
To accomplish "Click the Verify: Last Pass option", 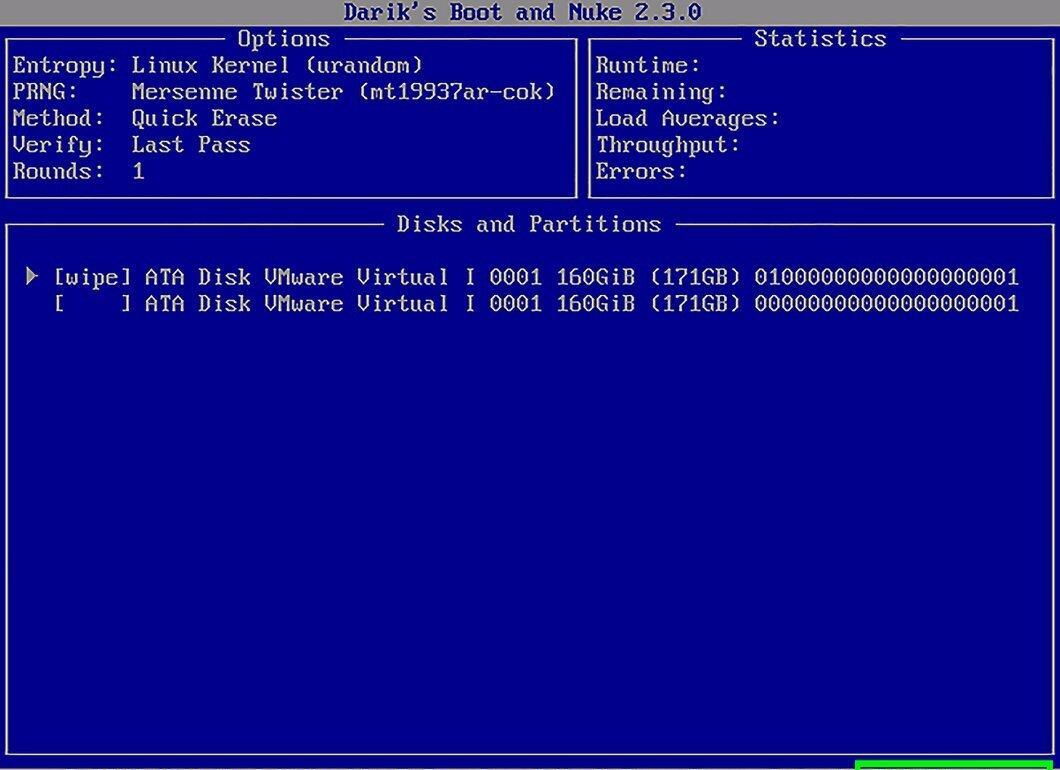I will [x=131, y=145].
